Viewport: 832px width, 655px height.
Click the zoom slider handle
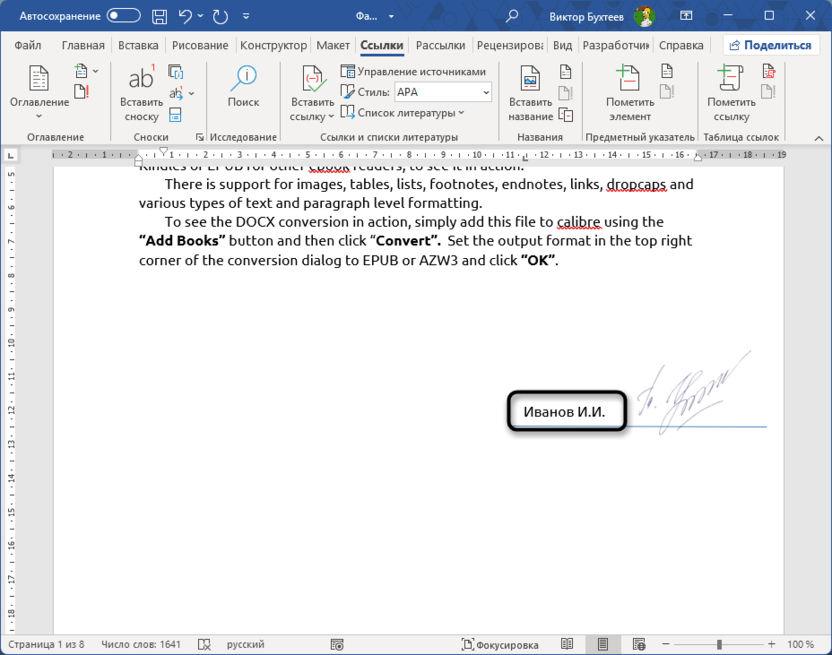click(x=719, y=644)
